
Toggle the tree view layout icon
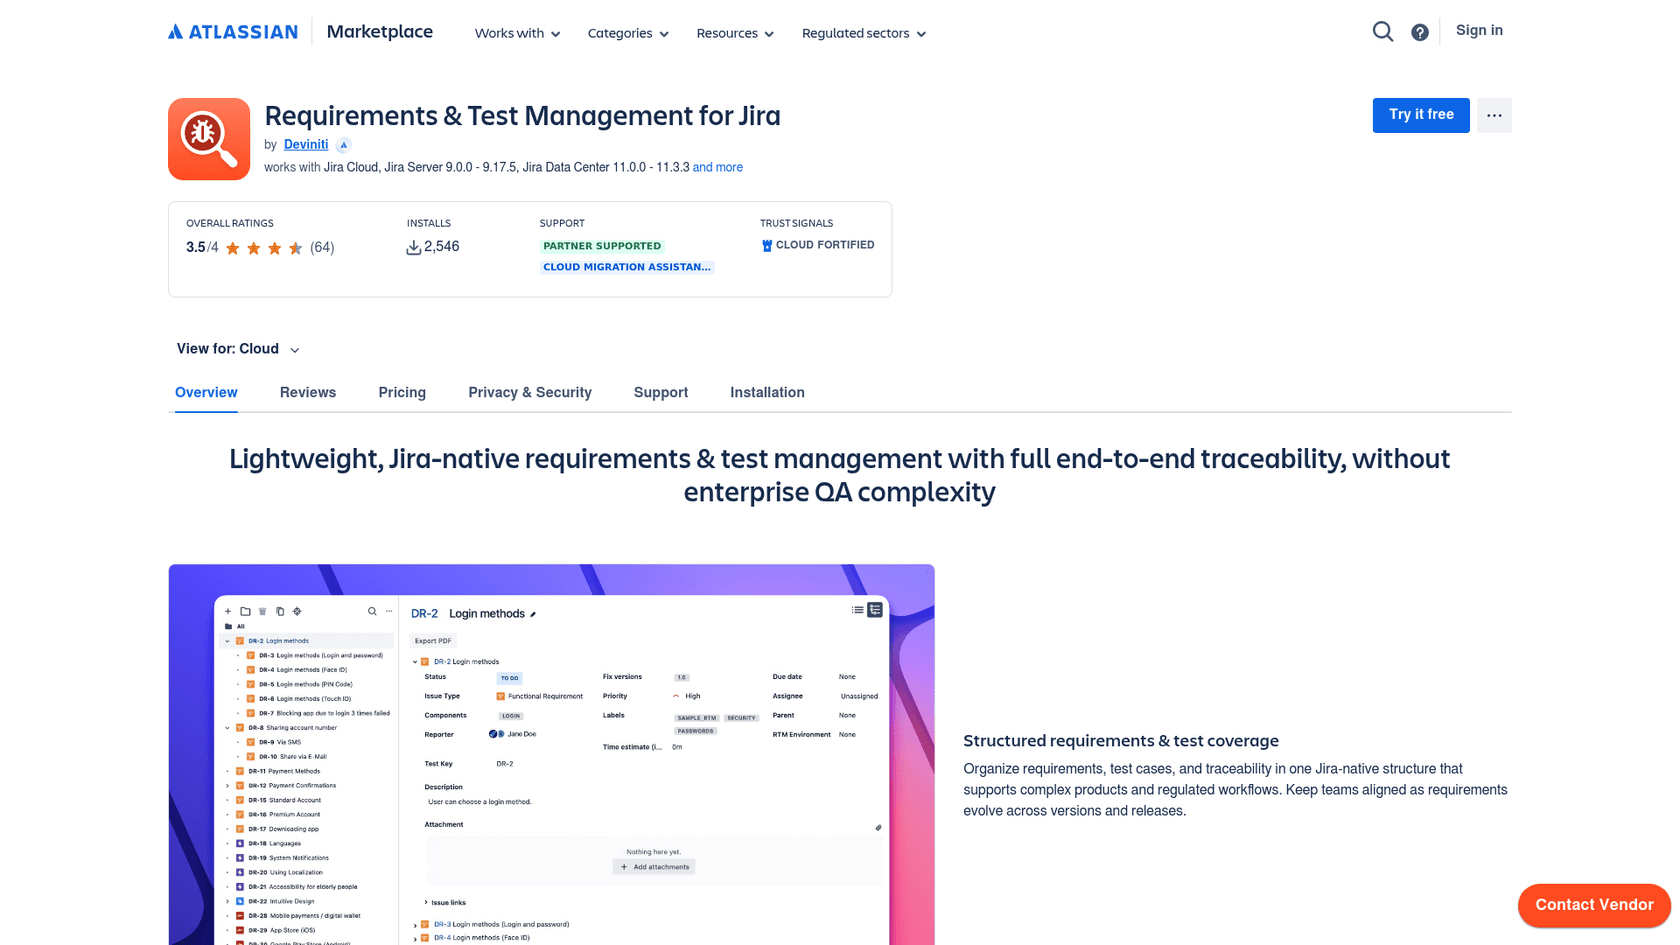click(875, 609)
